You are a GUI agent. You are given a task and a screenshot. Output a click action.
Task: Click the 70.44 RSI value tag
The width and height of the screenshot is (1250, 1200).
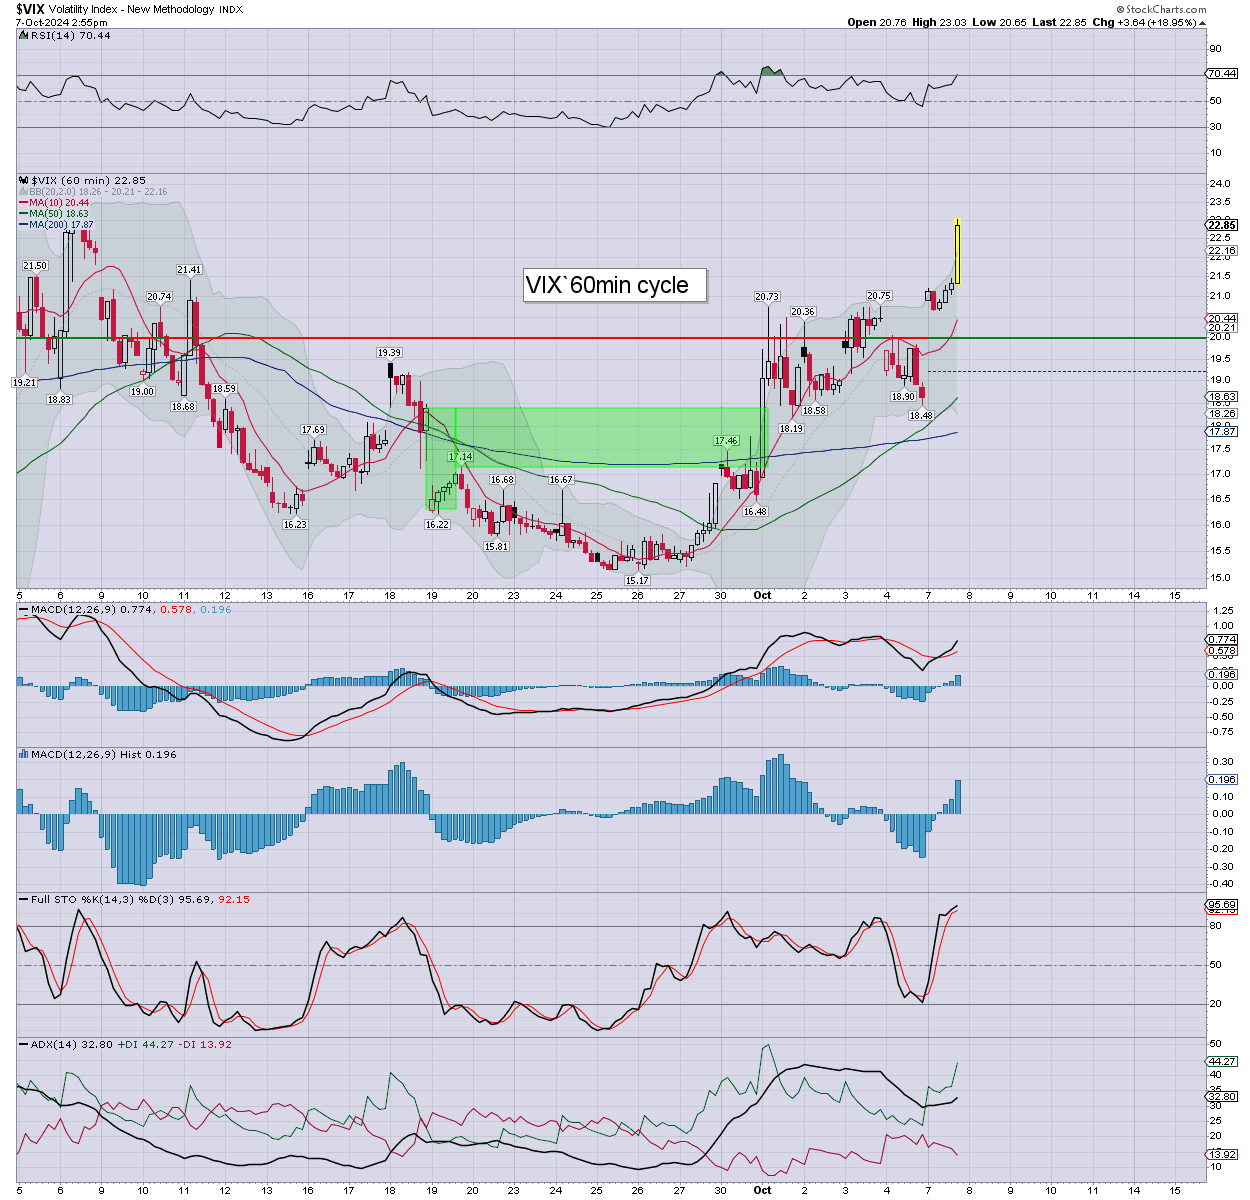[1222, 74]
